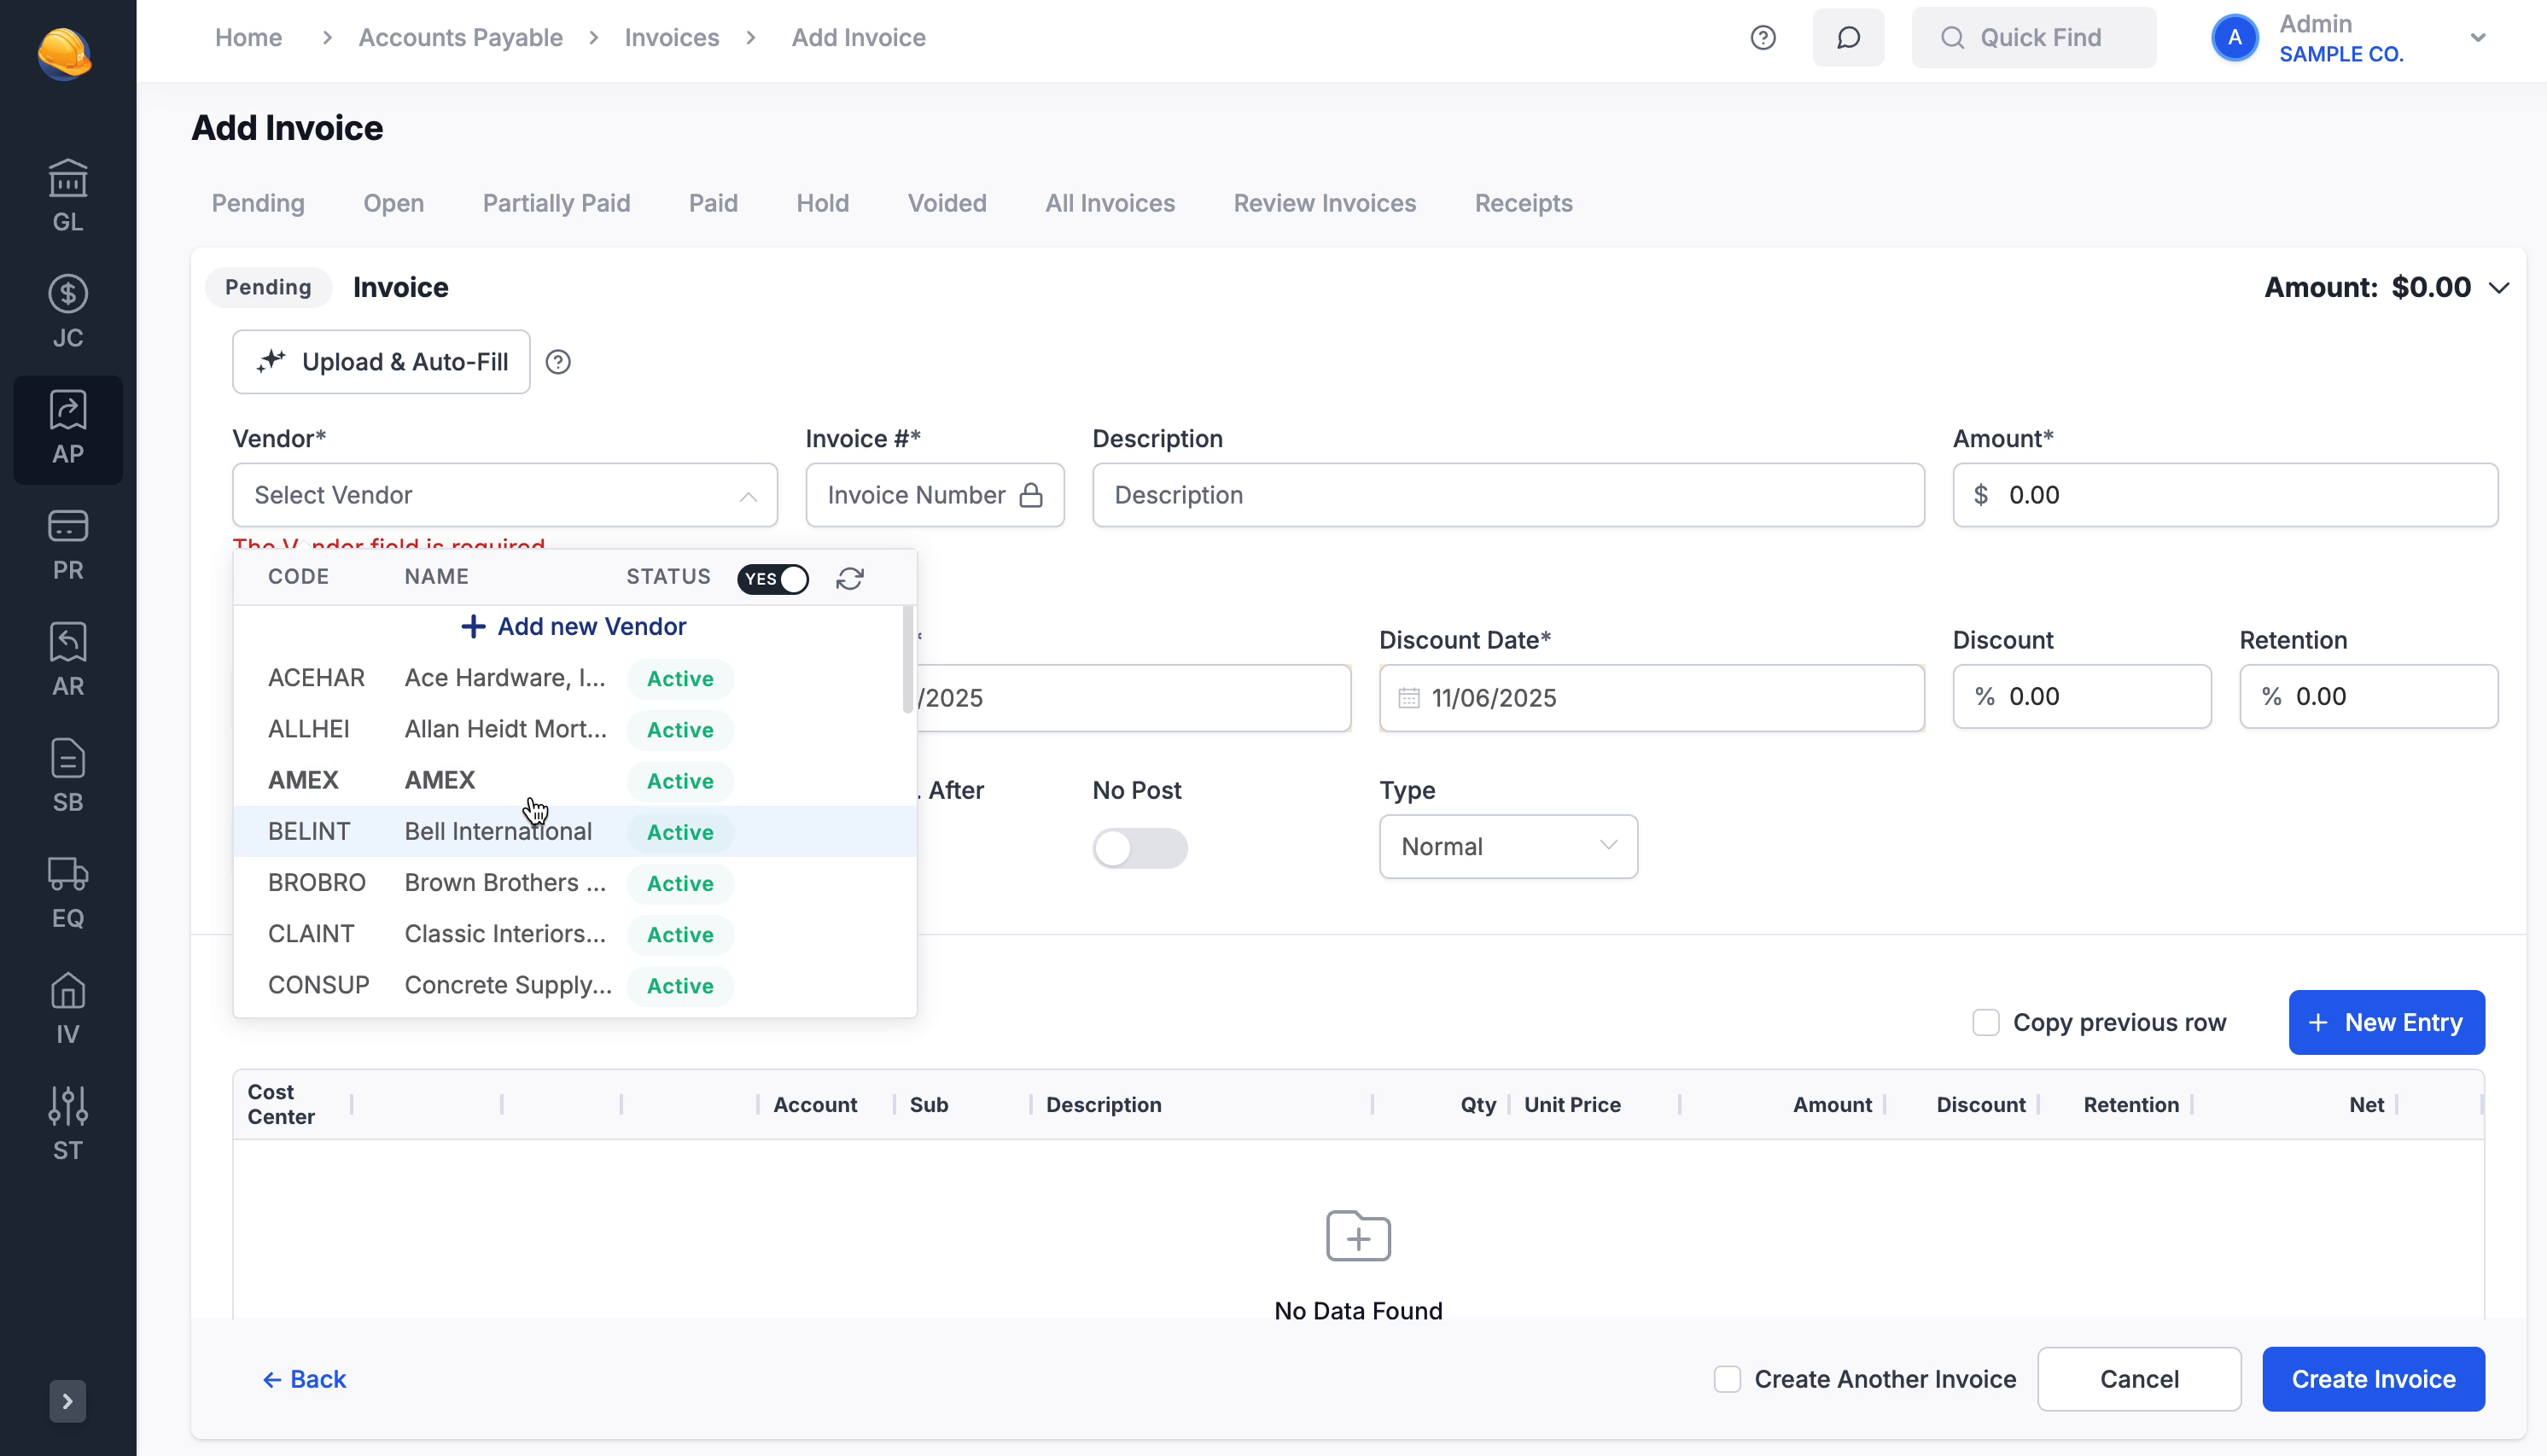Select the JC module icon
Viewport: 2547px width, 1456px height.
click(67, 309)
